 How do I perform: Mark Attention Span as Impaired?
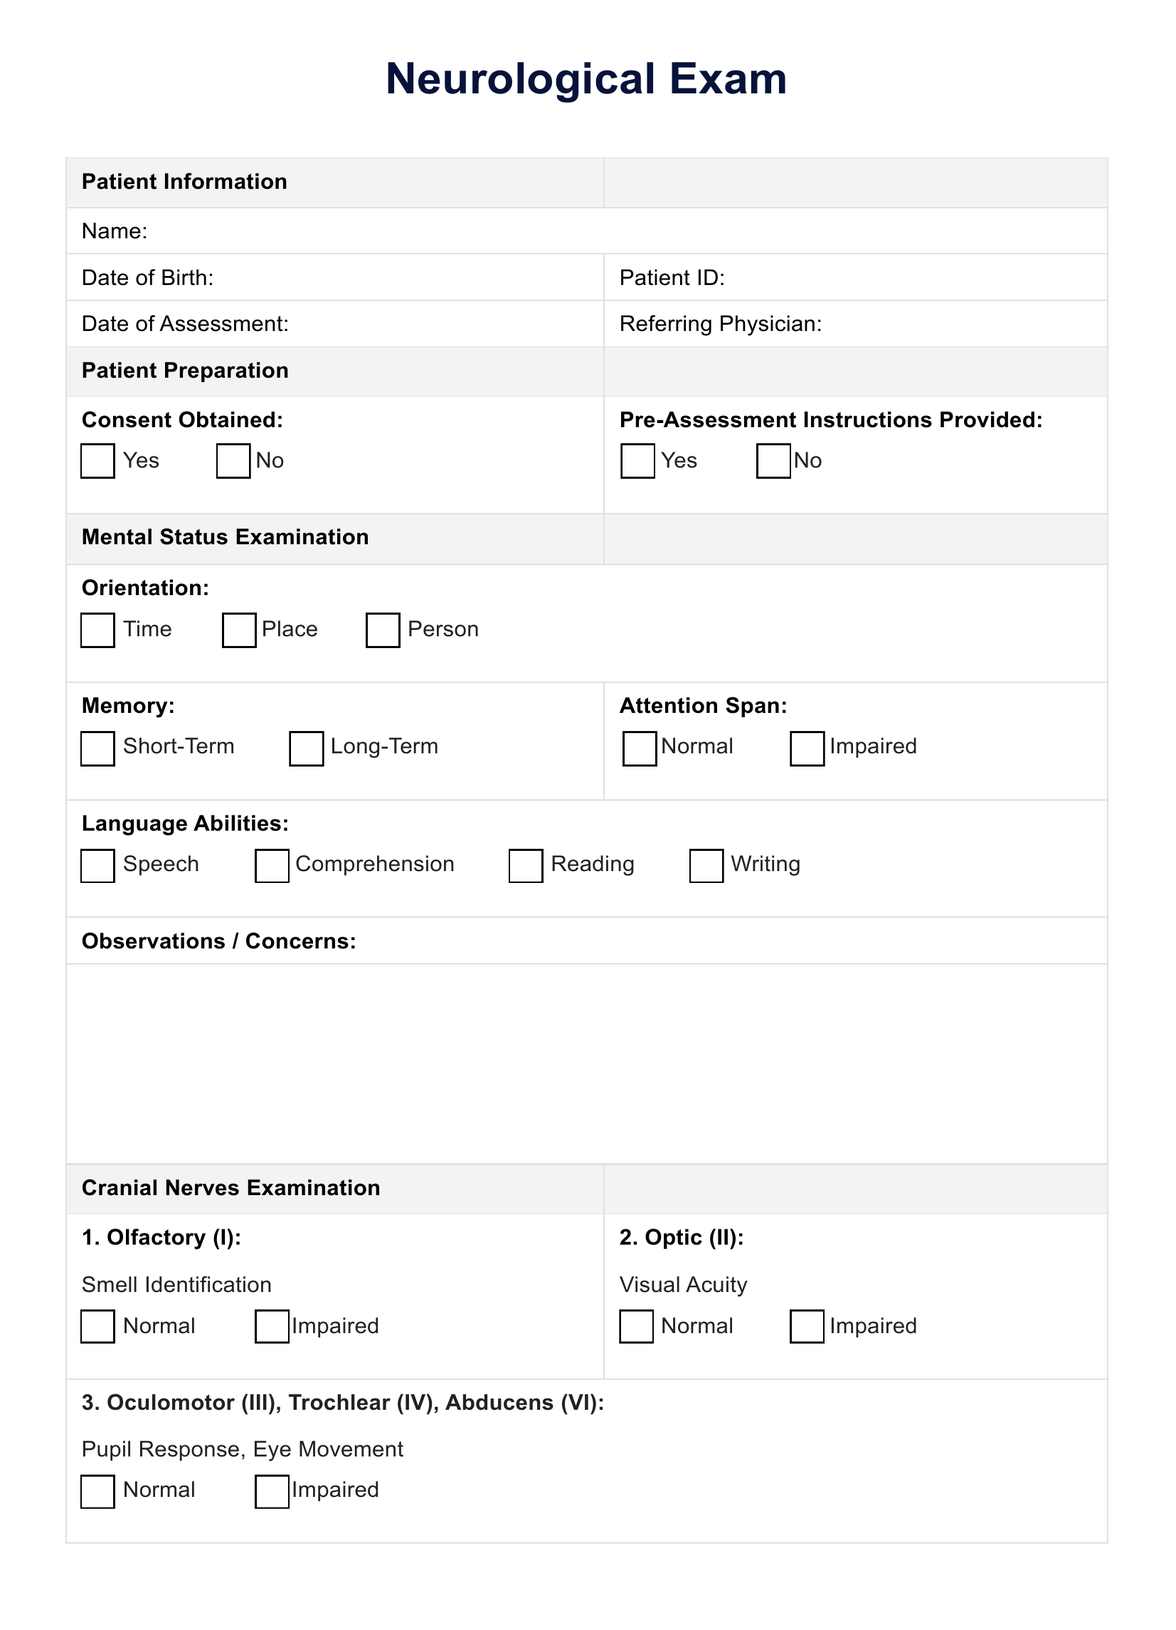point(807,748)
